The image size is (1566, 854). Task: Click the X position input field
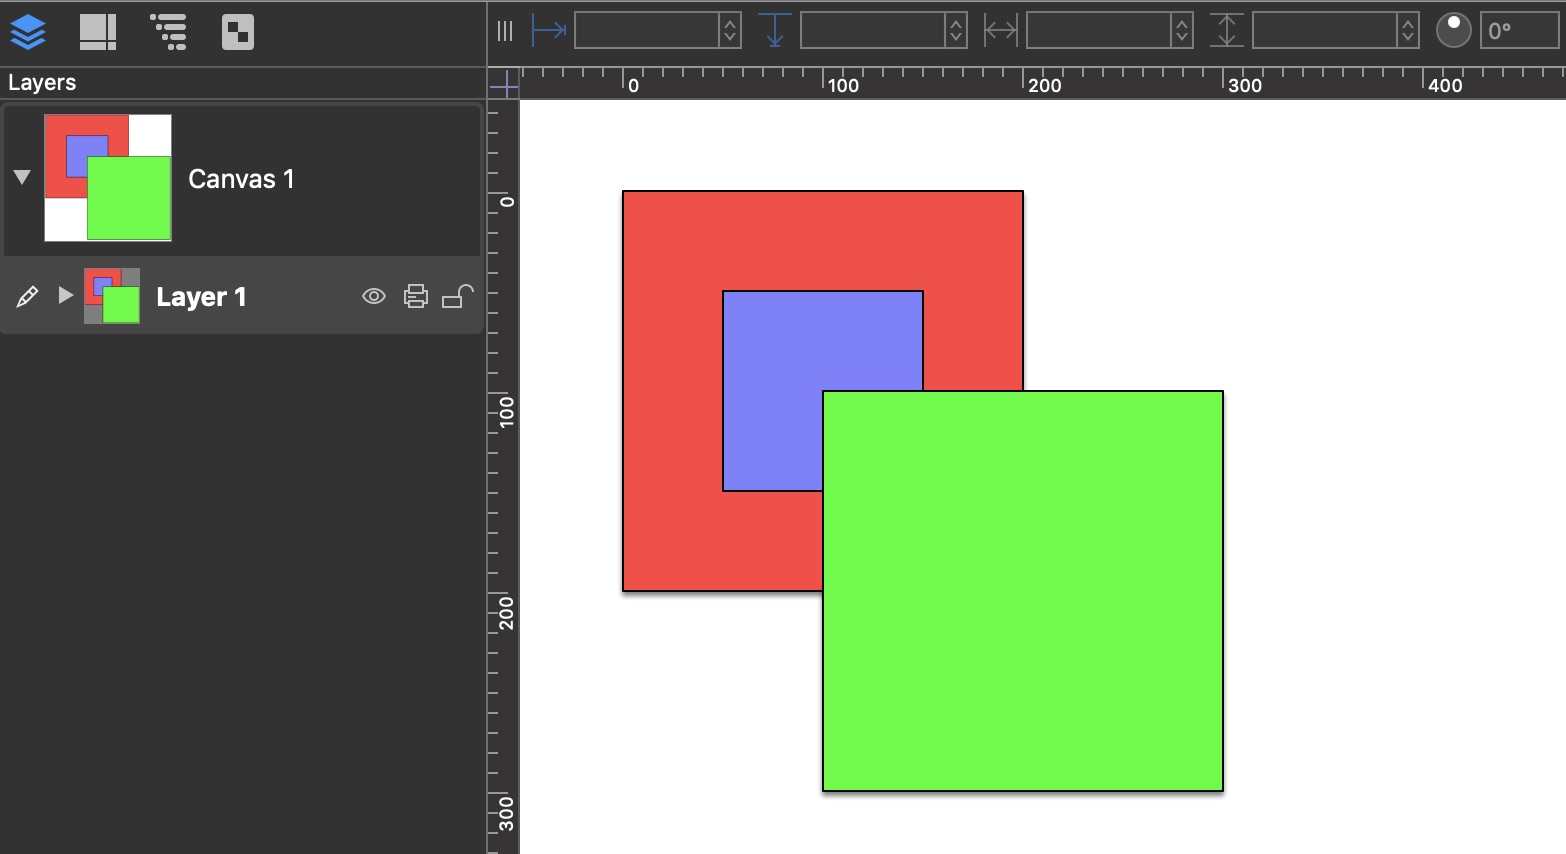coord(647,31)
